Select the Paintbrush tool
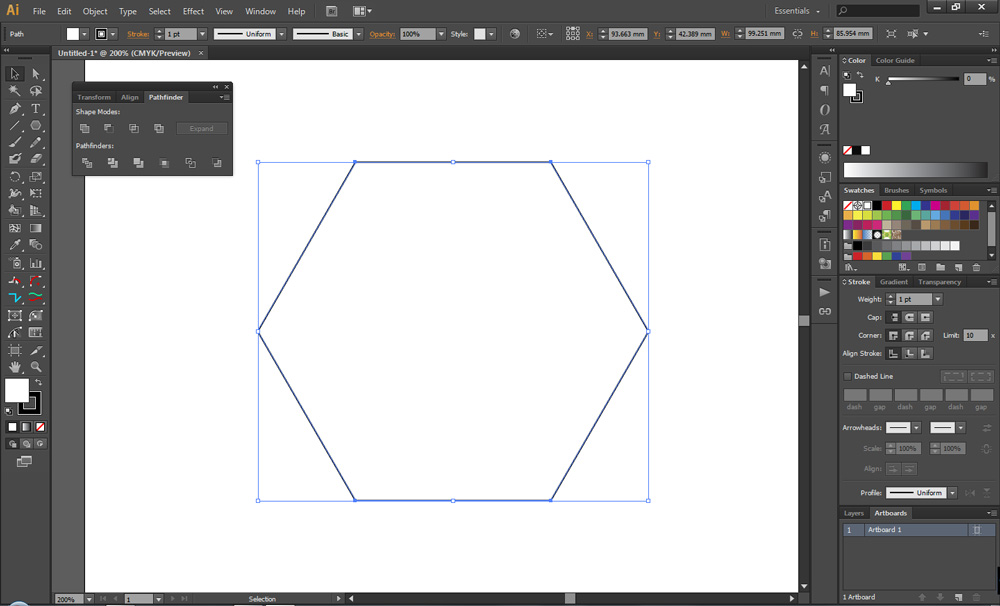The image size is (1000, 606). point(15,142)
